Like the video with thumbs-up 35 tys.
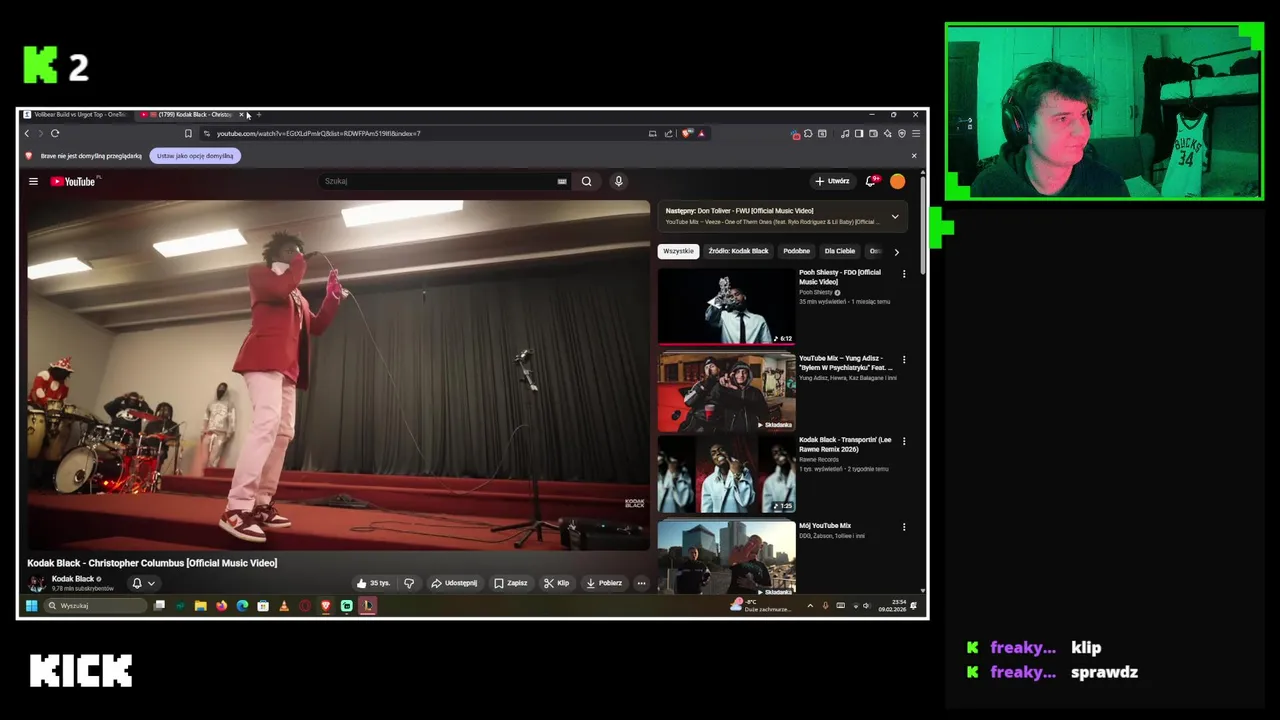 (x=374, y=583)
